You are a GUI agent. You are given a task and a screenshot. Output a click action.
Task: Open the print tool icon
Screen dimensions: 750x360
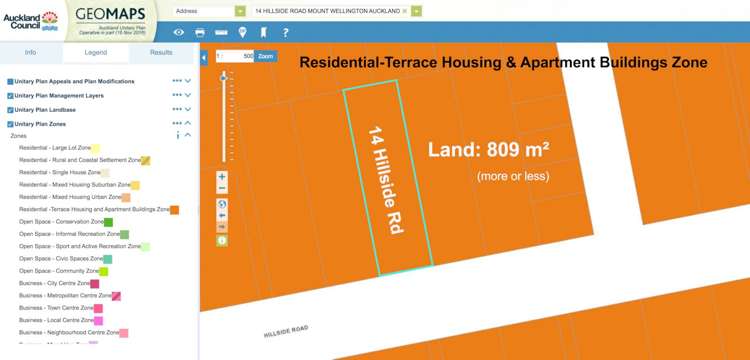tap(200, 33)
